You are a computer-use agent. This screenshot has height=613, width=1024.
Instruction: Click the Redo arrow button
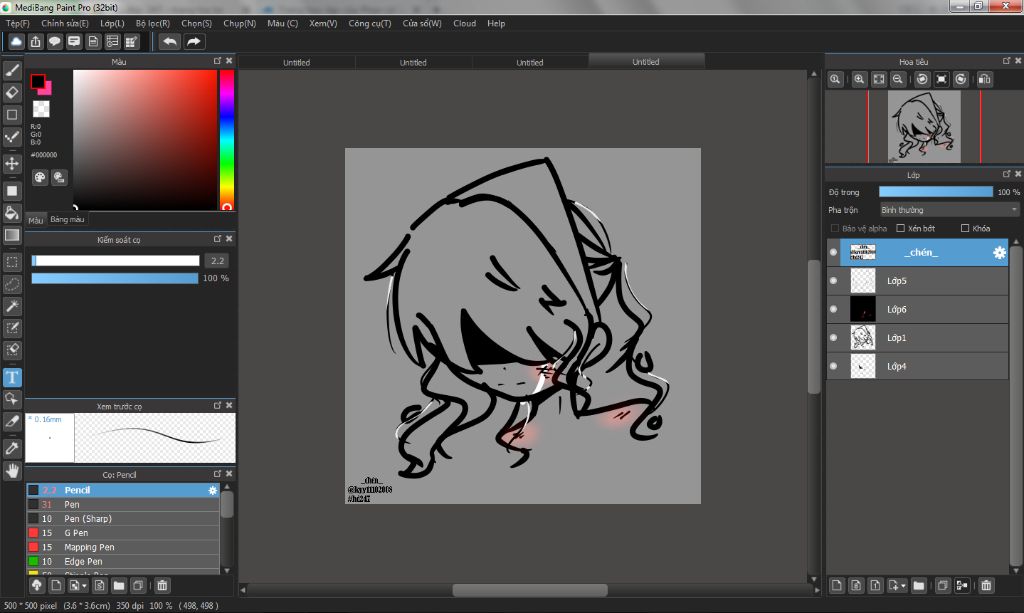[194, 42]
